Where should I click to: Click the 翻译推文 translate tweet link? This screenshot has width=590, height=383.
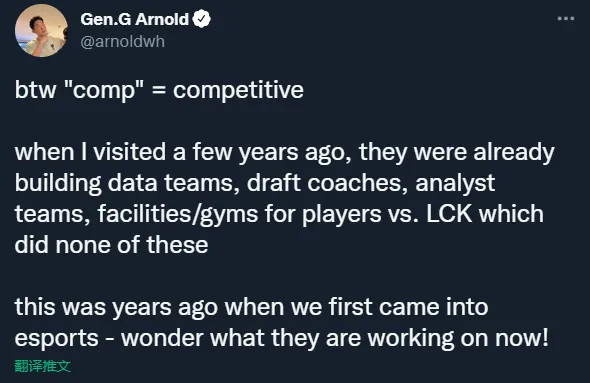(x=43, y=366)
